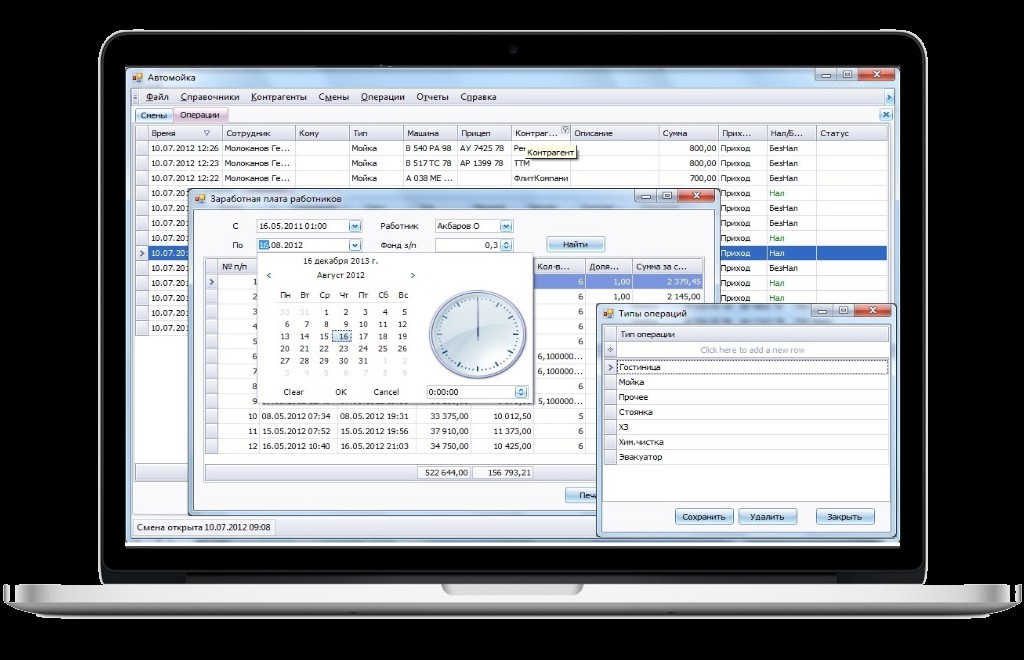Maximize the Типы операций window
The height and width of the screenshot is (660, 1024).
pyautogui.click(x=843, y=310)
